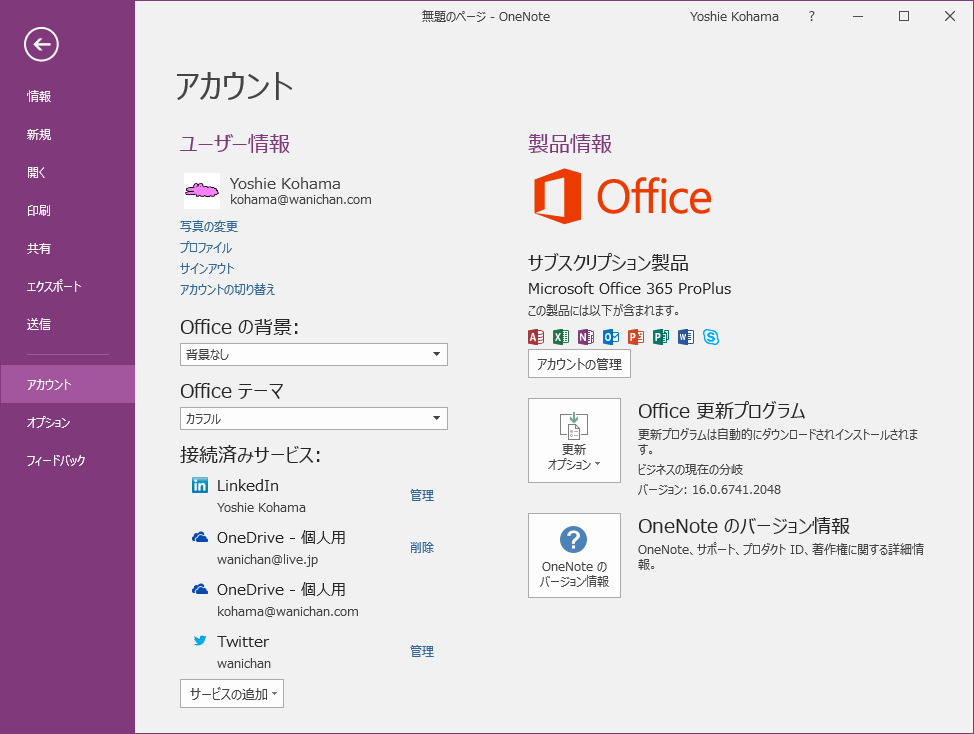The image size is (974, 734).
Task: Click the バージョン: 16.0.6741.2048 text
Action: (709, 489)
